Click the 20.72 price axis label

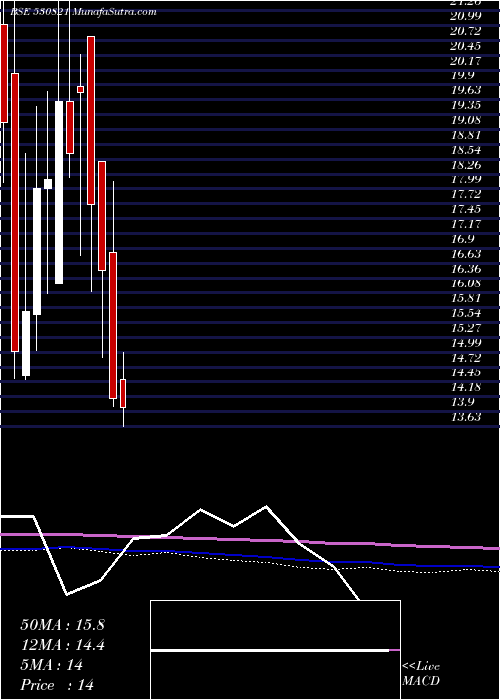pos(466,31)
